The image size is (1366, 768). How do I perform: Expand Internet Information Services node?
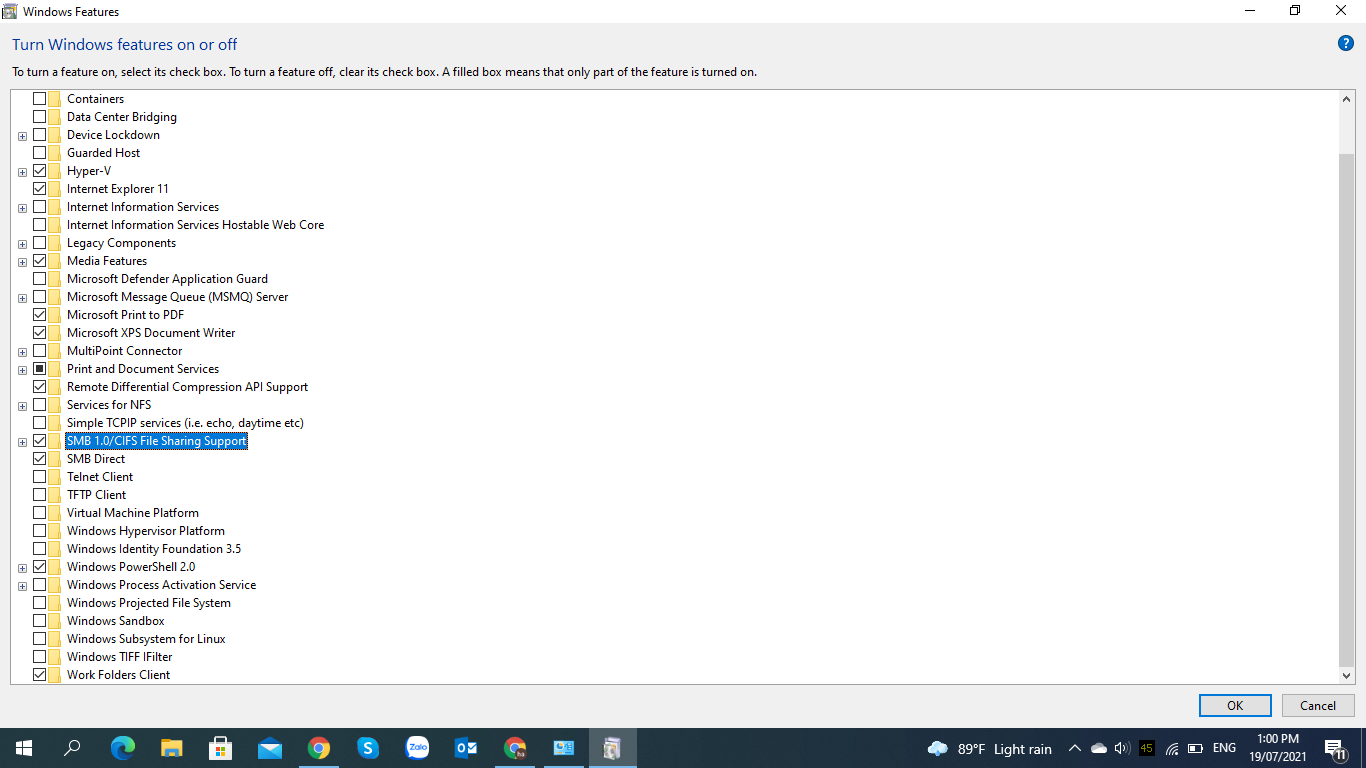[22, 208]
